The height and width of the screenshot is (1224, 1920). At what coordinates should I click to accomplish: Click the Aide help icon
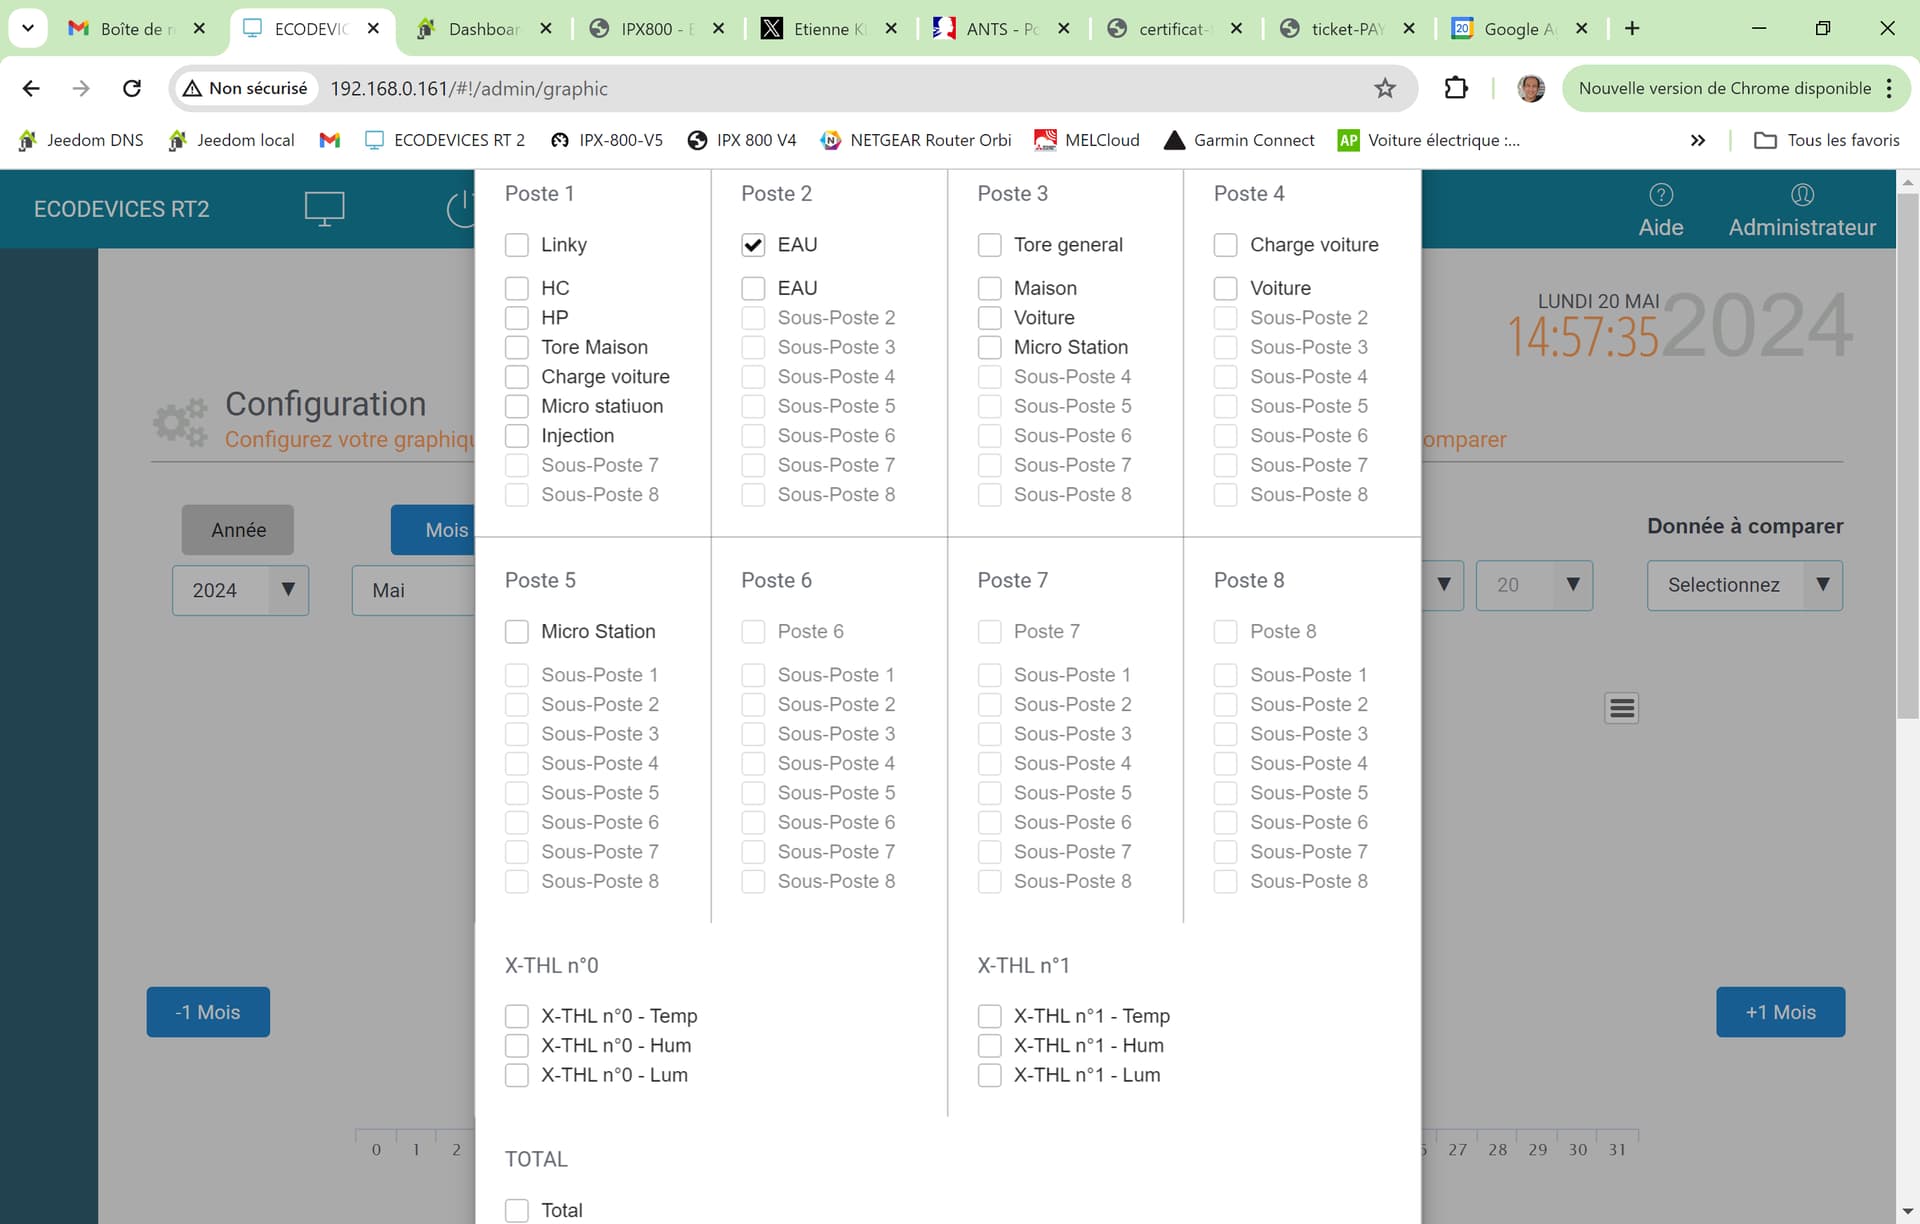pos(1661,194)
